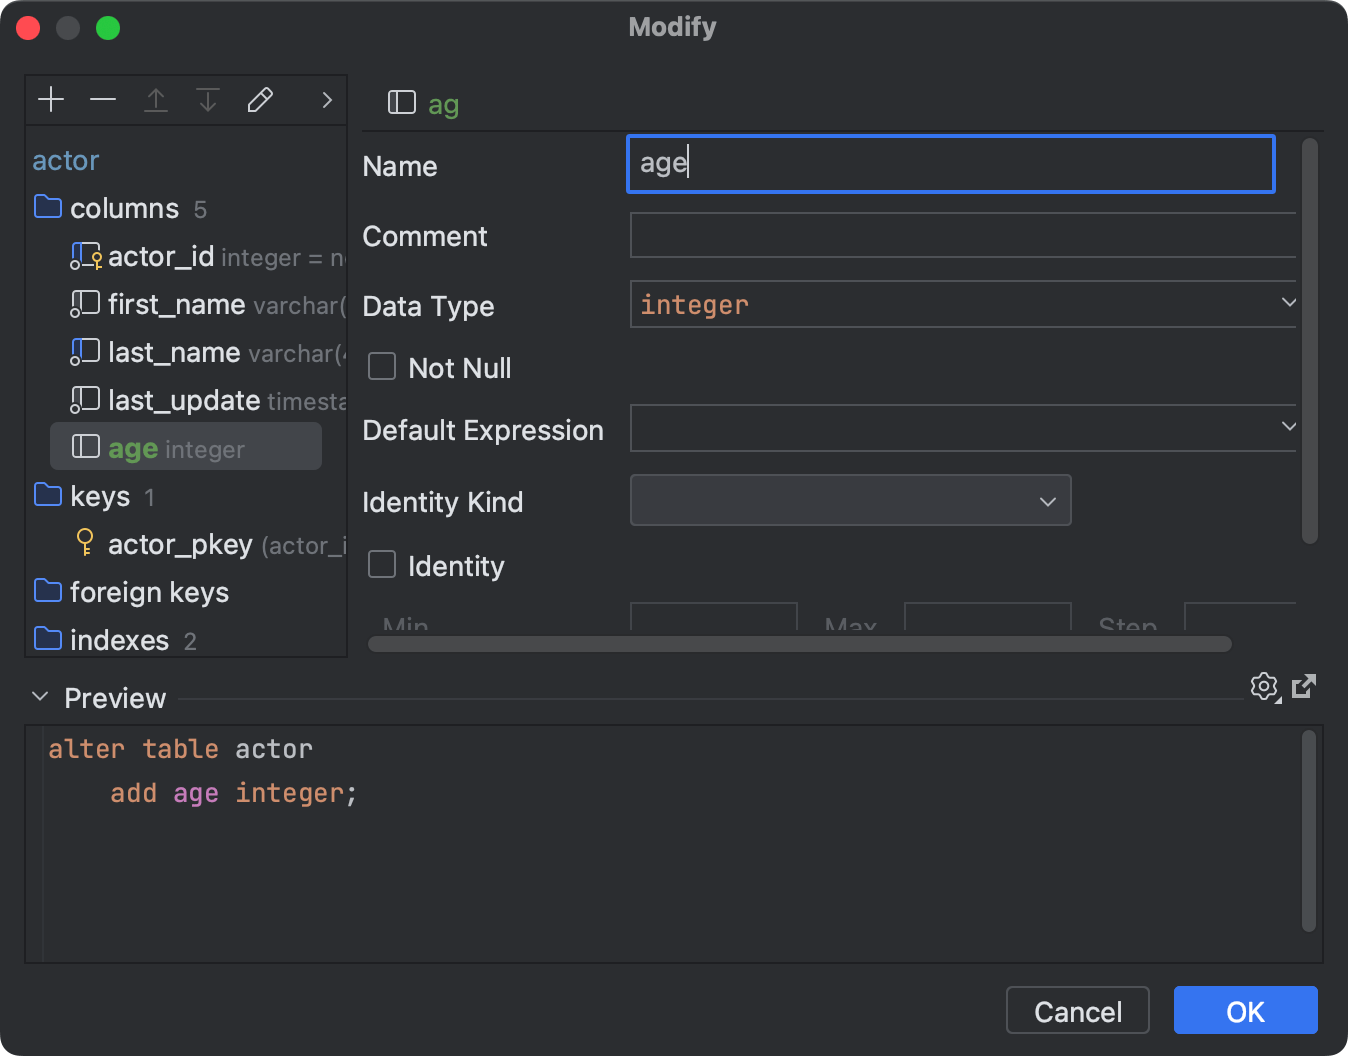Open the Data Type dropdown
The image size is (1348, 1056).
pos(1289,303)
